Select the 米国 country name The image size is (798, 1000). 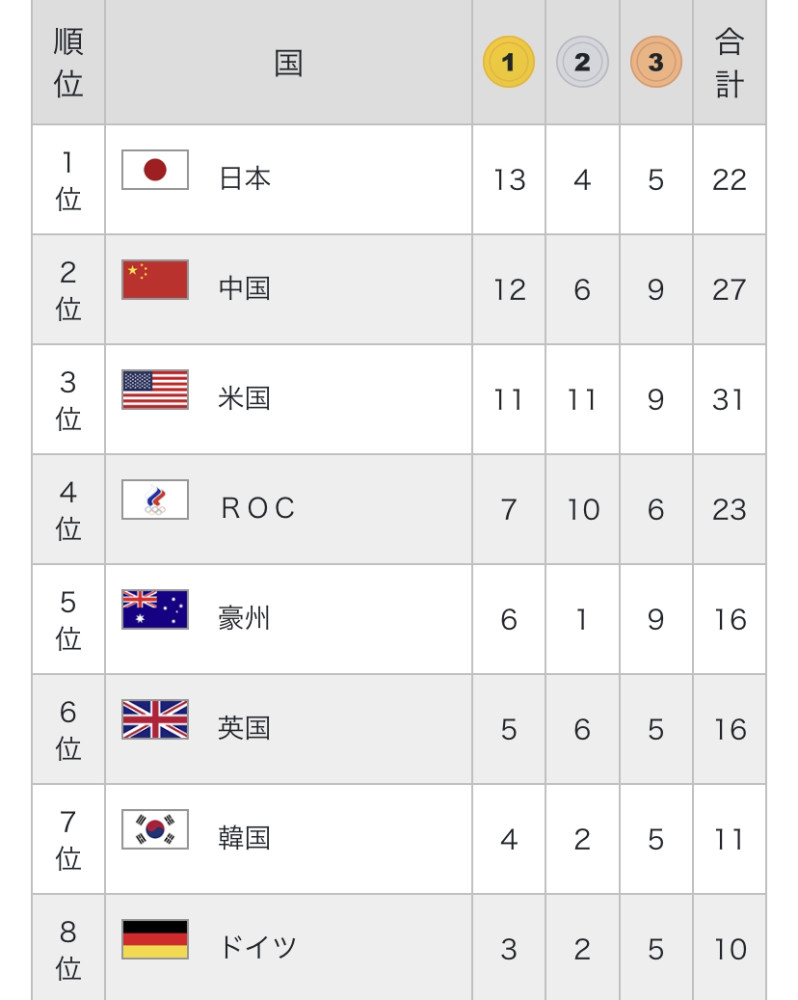click(x=245, y=399)
